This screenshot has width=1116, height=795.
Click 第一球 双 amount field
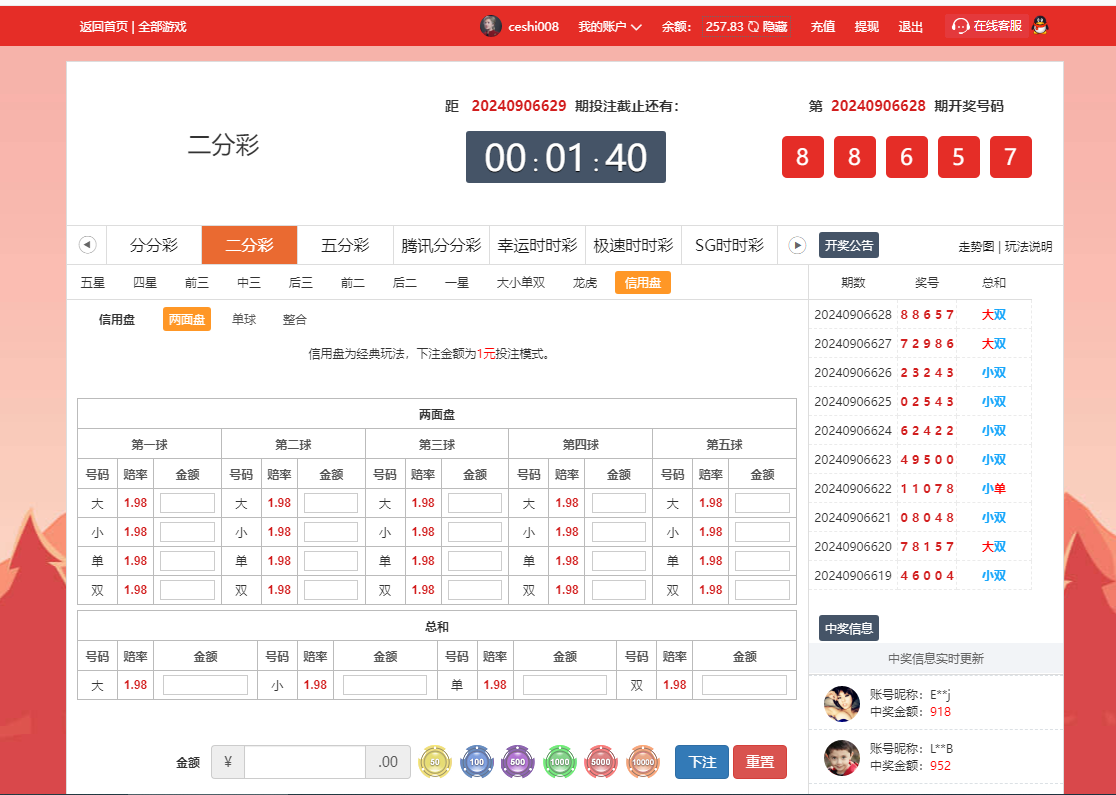pos(187,590)
